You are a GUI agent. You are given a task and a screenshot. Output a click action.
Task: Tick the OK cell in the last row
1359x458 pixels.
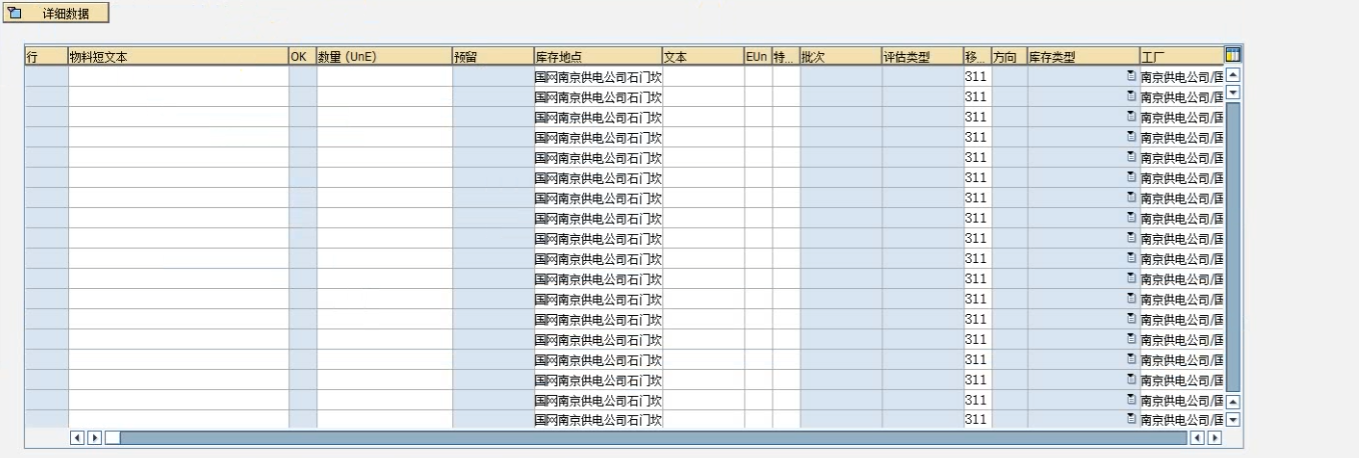pos(302,420)
